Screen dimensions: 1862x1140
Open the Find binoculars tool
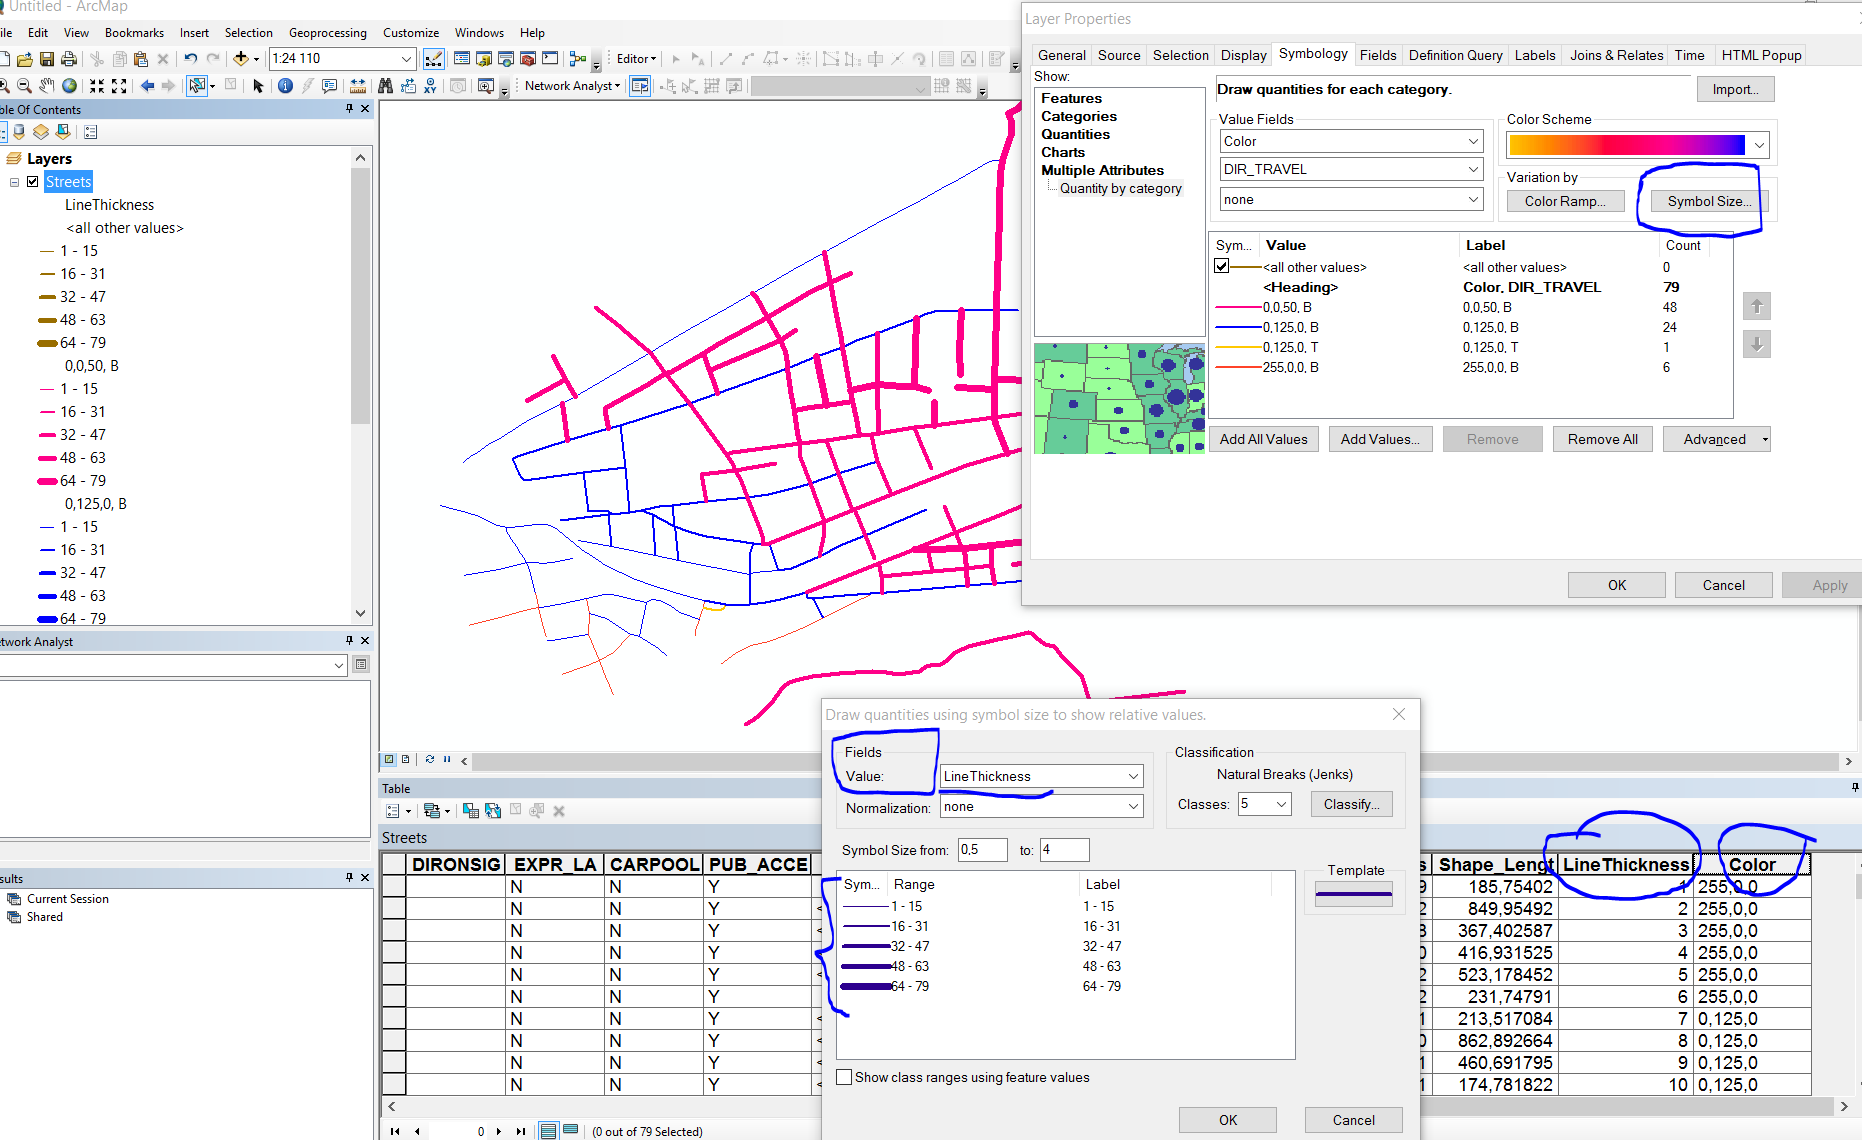point(385,86)
